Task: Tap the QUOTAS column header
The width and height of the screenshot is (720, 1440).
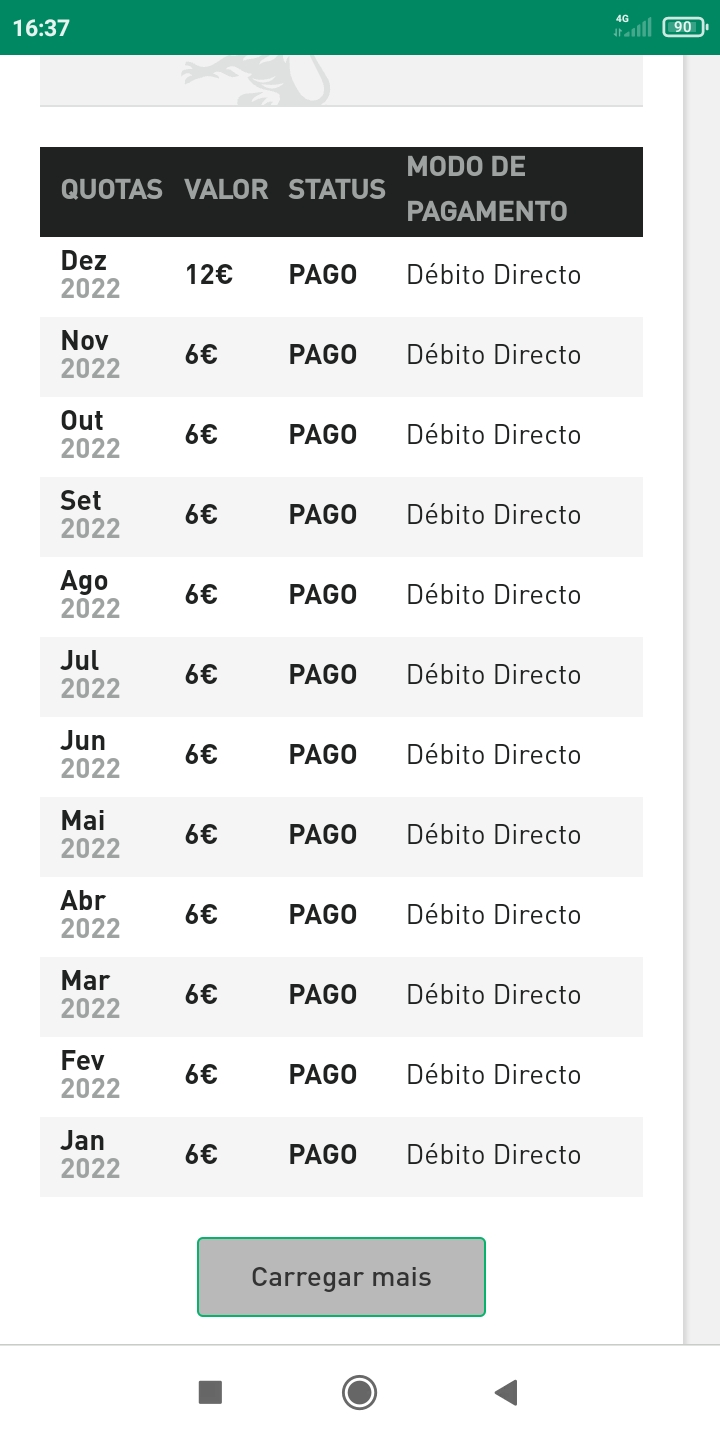Action: [111, 190]
